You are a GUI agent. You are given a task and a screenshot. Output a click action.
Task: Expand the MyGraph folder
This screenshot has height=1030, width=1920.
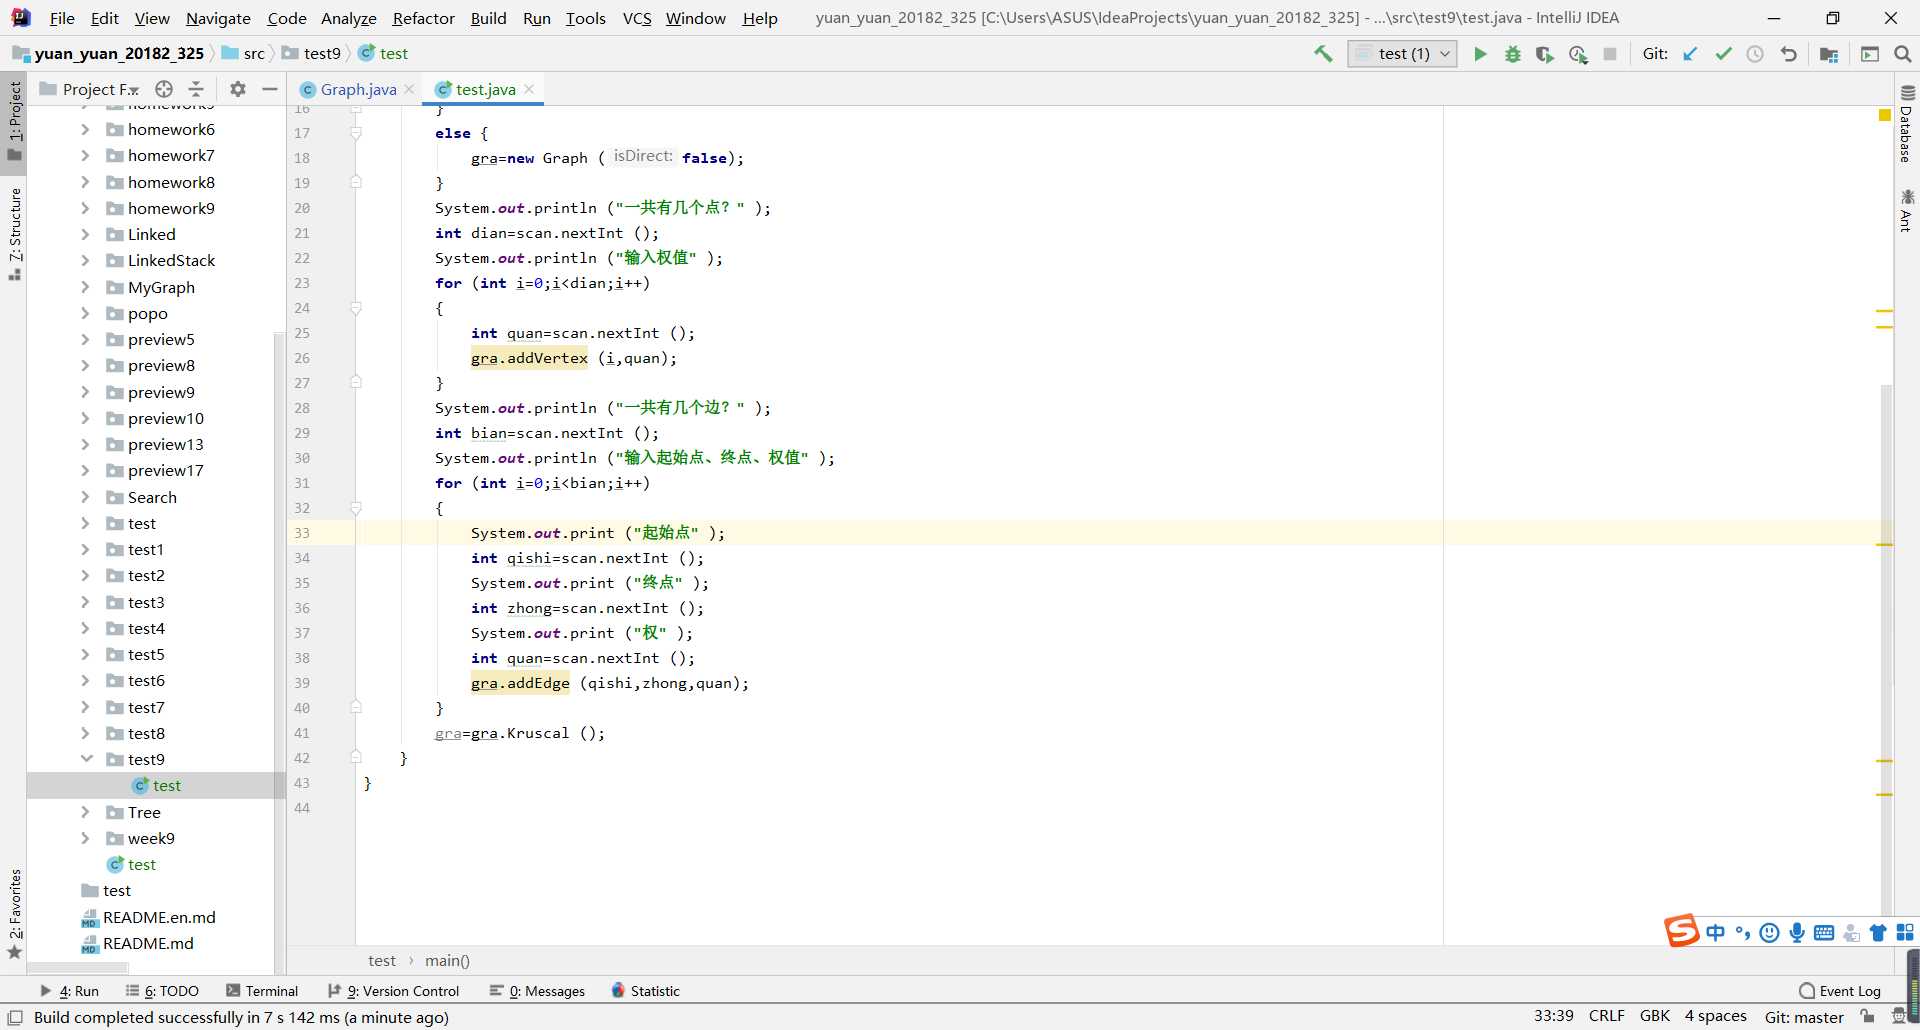tap(85, 287)
